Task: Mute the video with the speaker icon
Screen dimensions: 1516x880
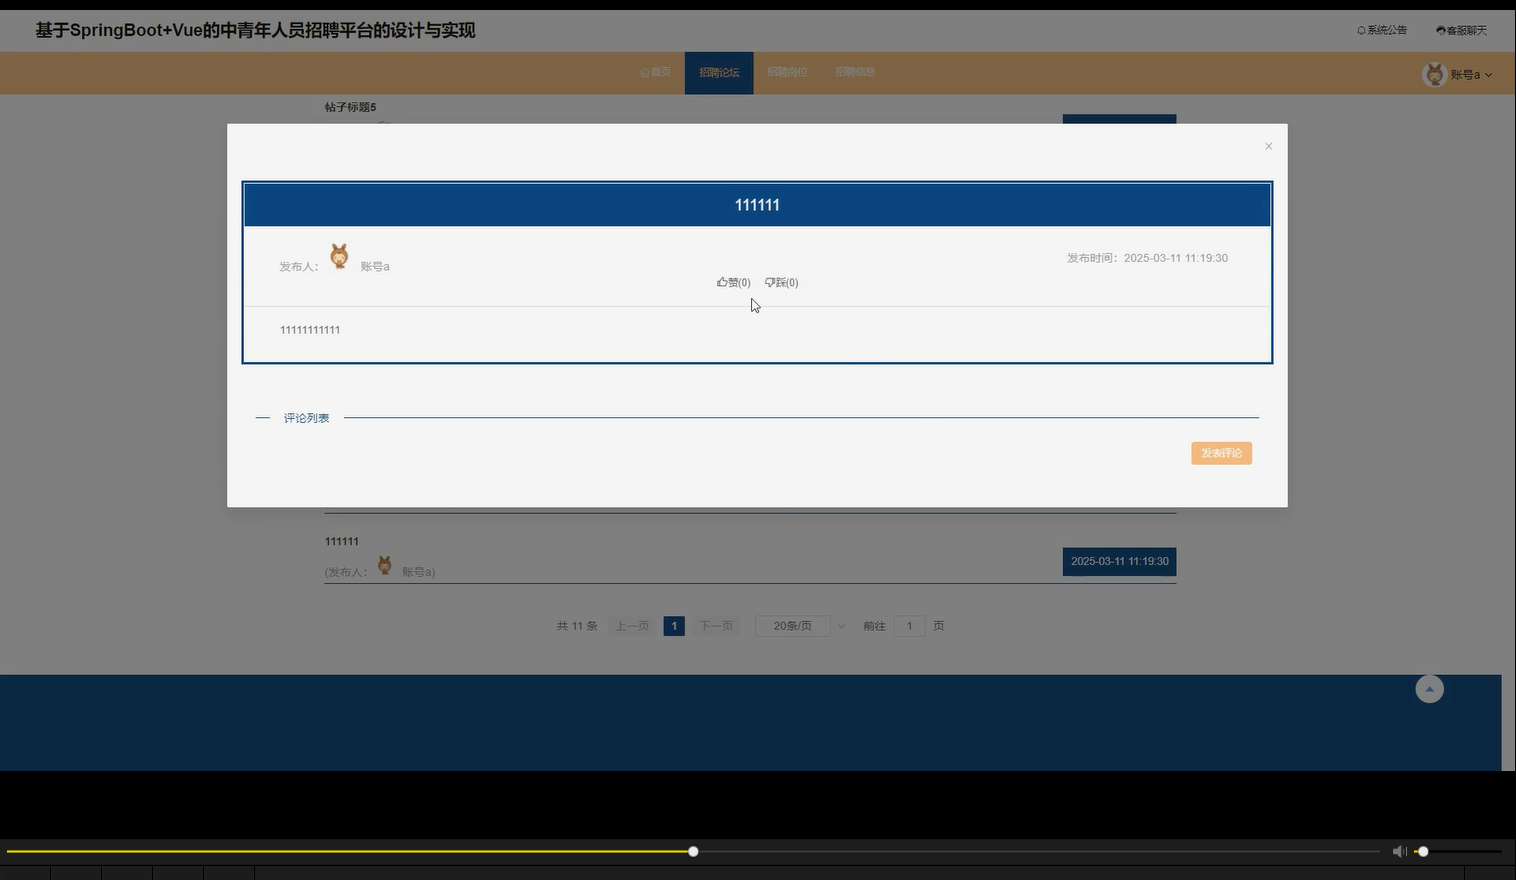Action: click(x=1399, y=851)
